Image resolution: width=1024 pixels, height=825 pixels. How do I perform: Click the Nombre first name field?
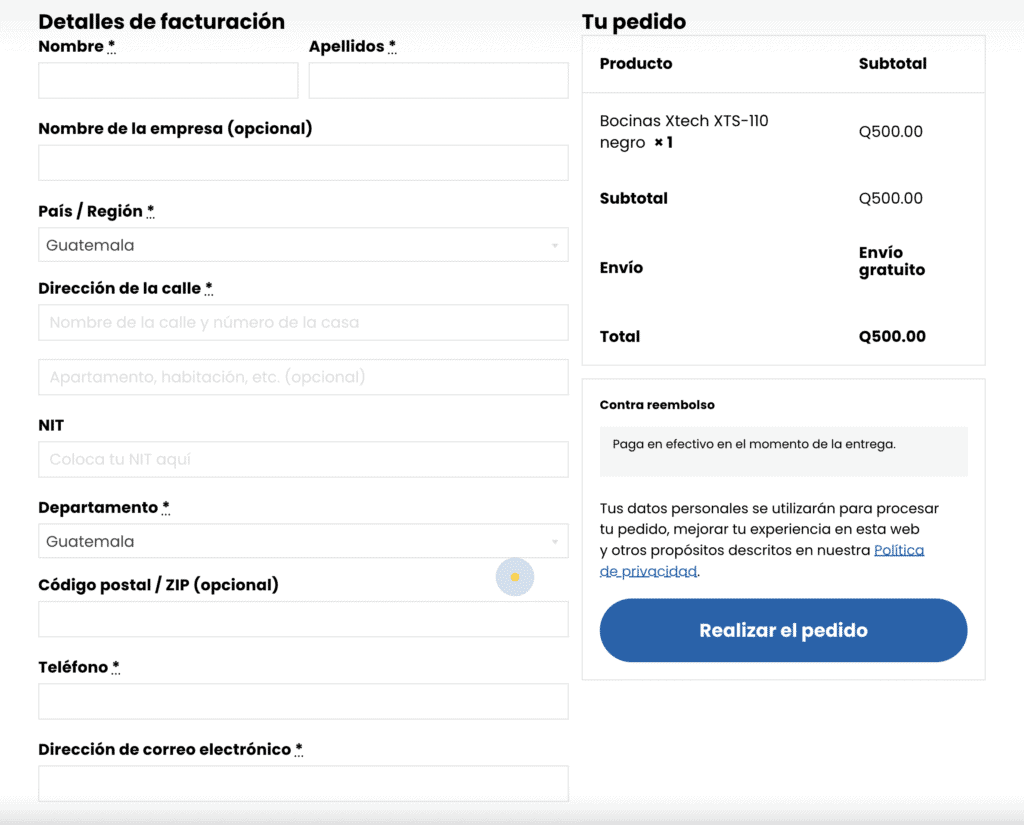[168, 81]
